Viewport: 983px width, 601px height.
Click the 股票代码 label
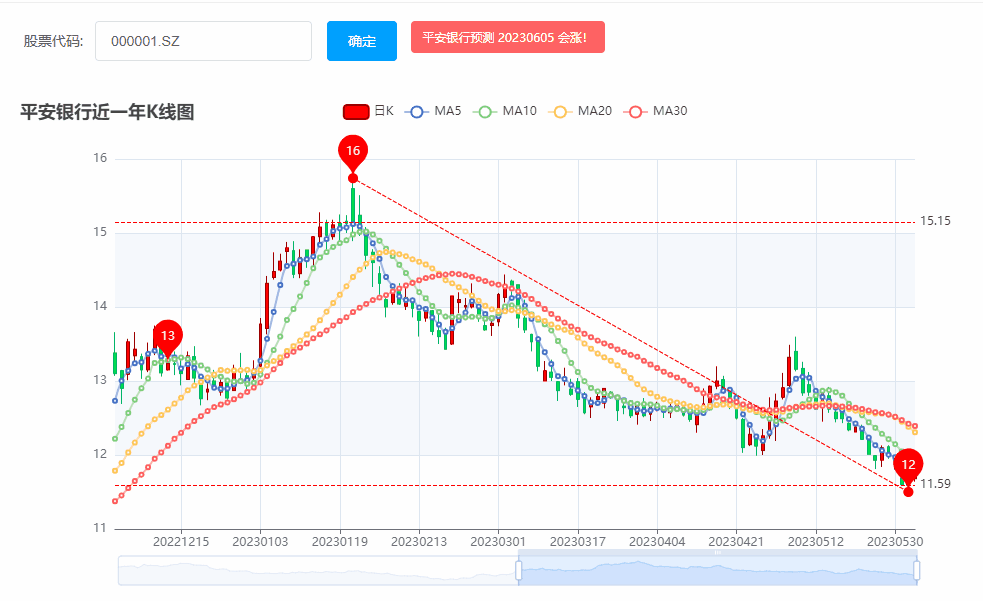click(x=53, y=41)
